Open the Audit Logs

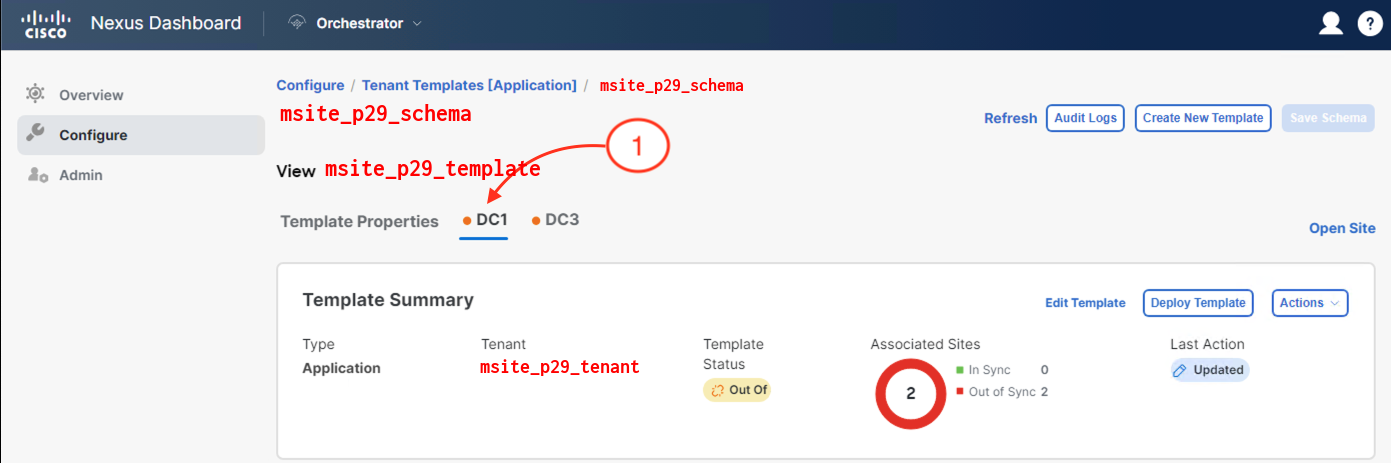(x=1086, y=118)
